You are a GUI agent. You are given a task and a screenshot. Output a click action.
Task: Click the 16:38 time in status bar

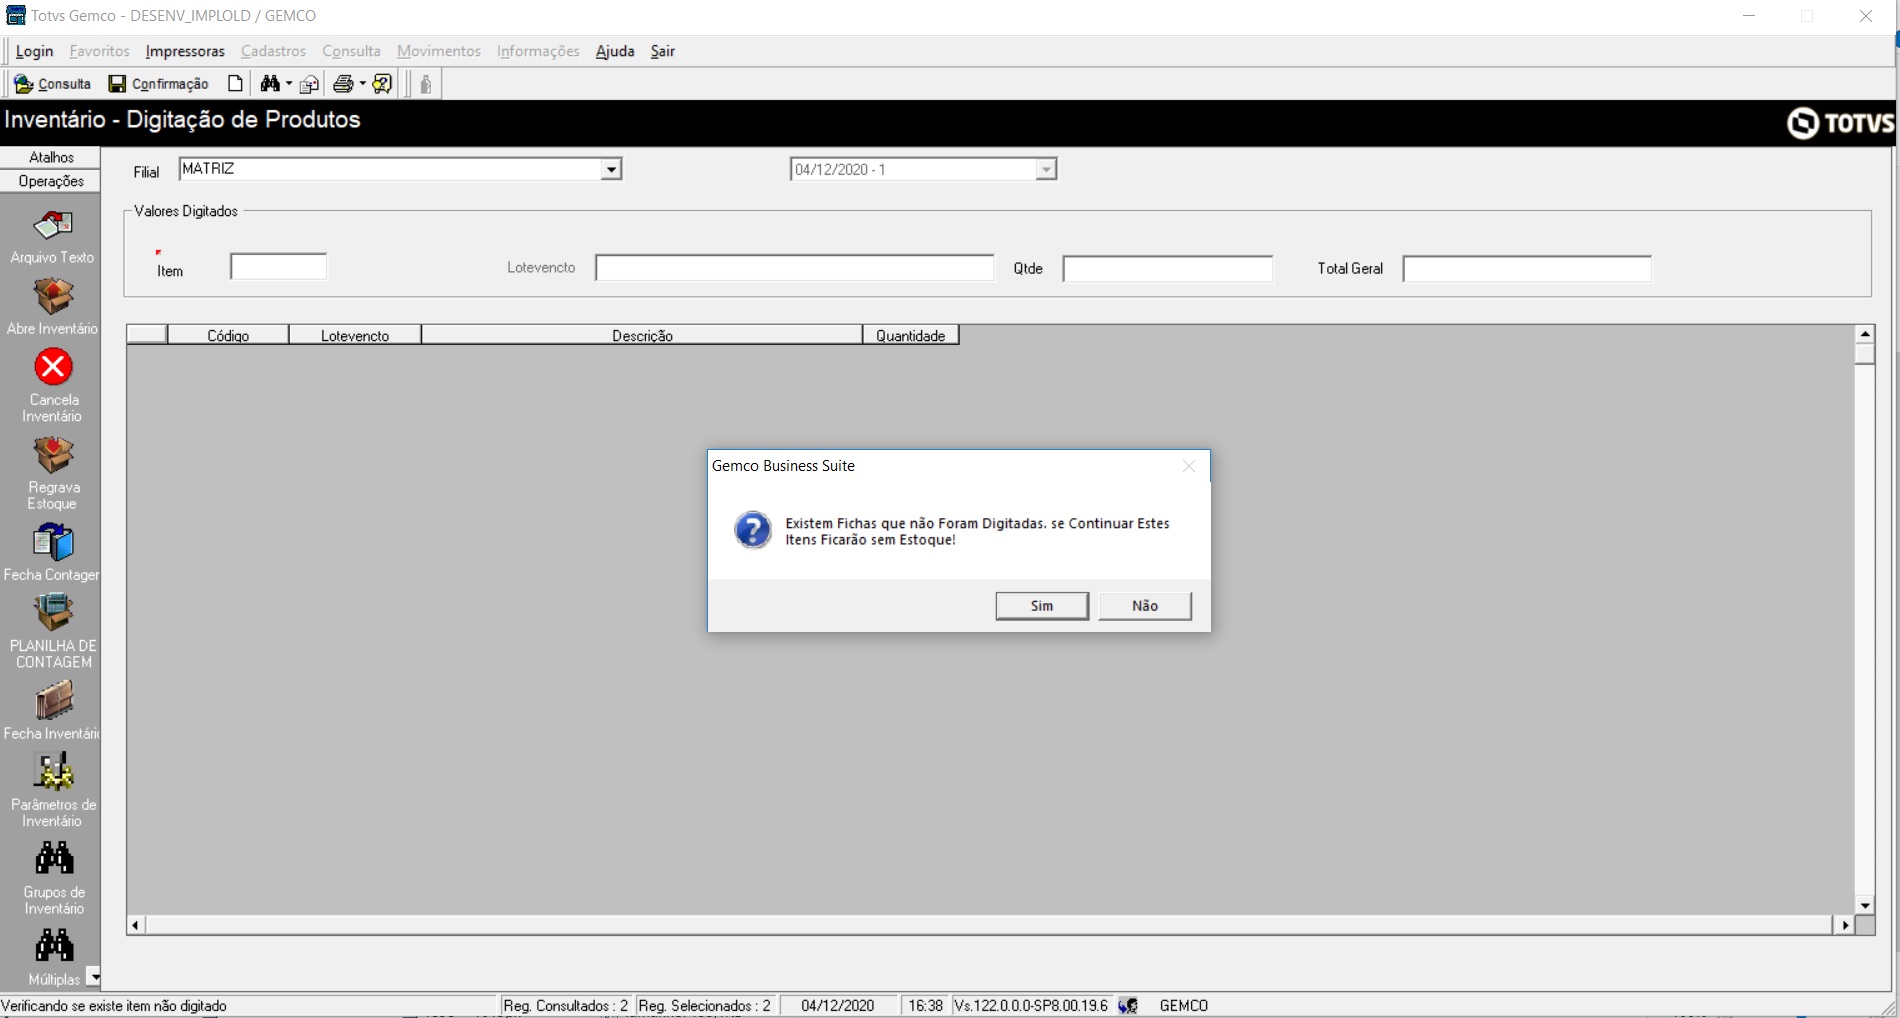coord(926,1006)
